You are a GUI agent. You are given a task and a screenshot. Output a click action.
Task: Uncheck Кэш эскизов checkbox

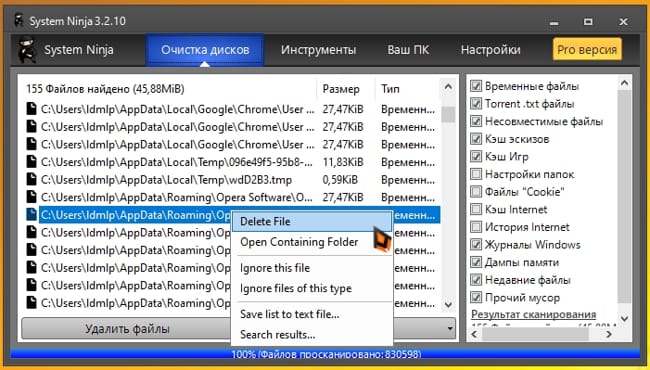476,139
